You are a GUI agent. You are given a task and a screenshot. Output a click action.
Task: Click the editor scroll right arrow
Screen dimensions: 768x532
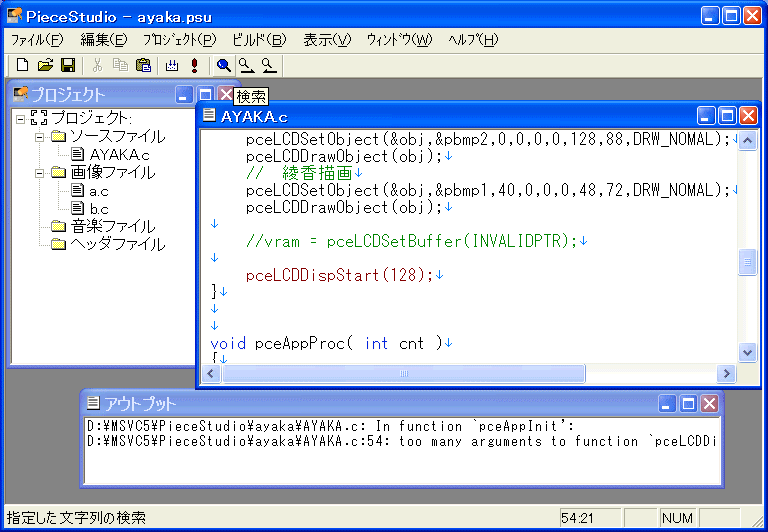point(726,374)
